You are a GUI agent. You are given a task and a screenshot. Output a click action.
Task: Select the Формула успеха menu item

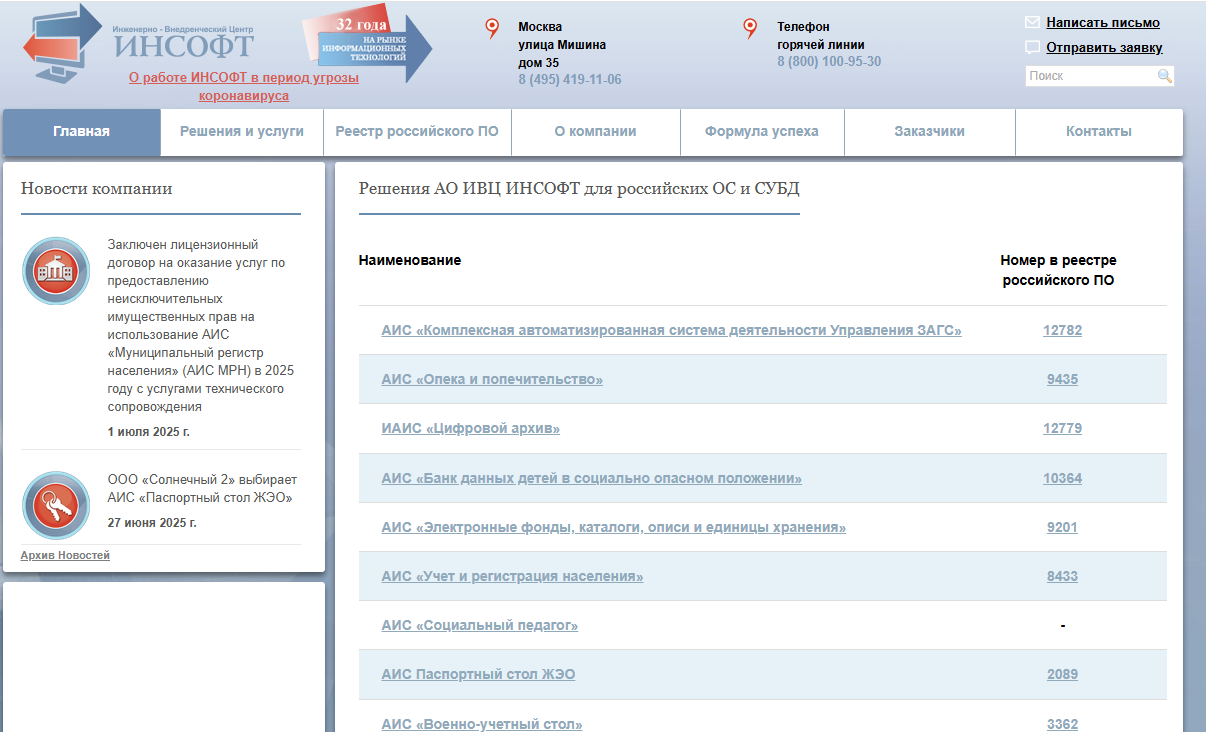click(762, 132)
